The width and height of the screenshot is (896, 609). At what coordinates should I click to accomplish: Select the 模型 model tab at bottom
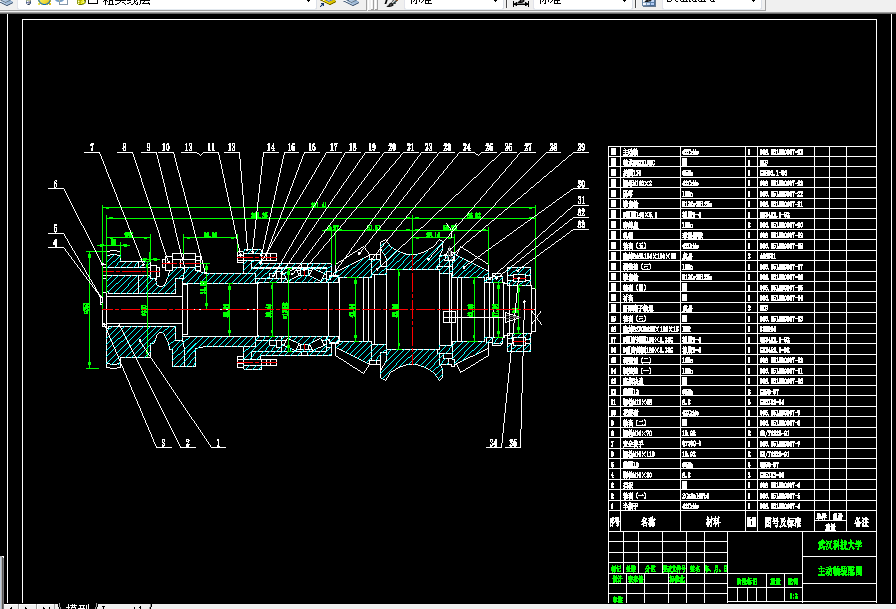(78, 606)
